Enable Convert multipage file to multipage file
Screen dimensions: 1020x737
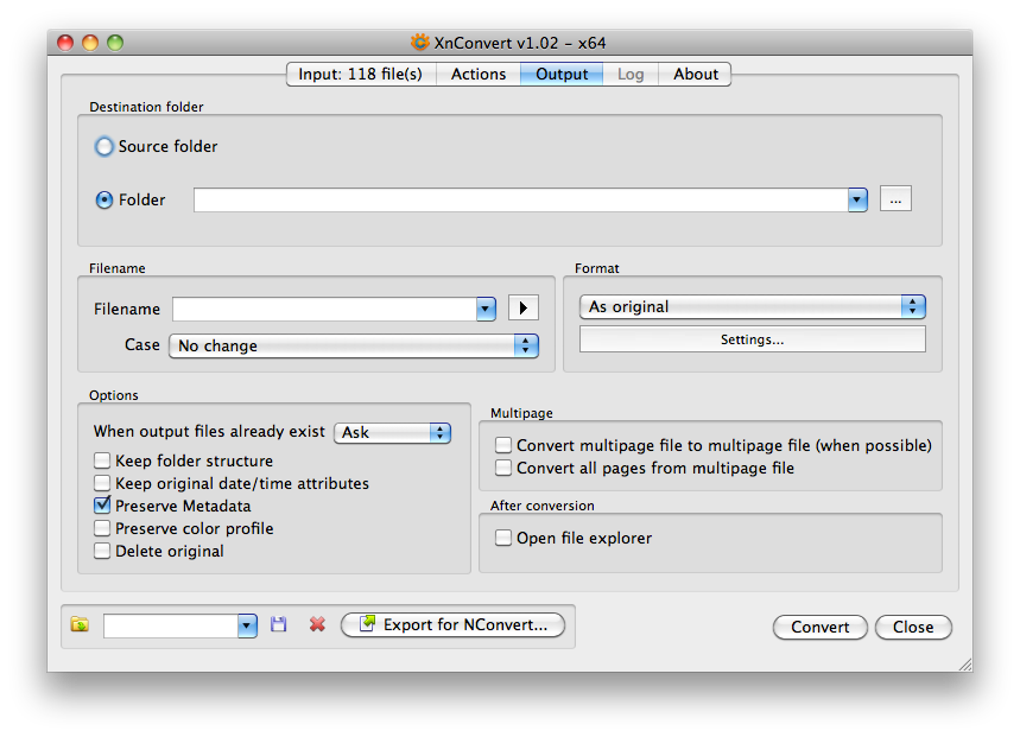[503, 445]
